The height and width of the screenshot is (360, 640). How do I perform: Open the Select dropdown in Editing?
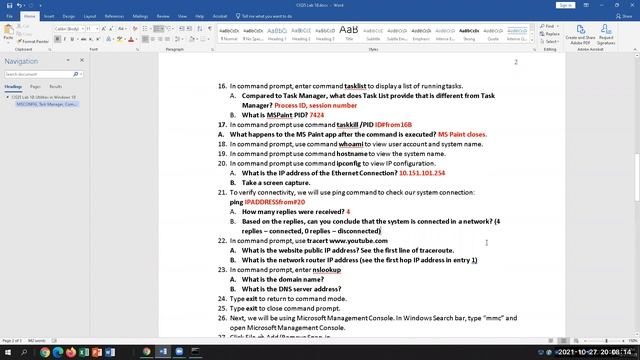point(549,41)
